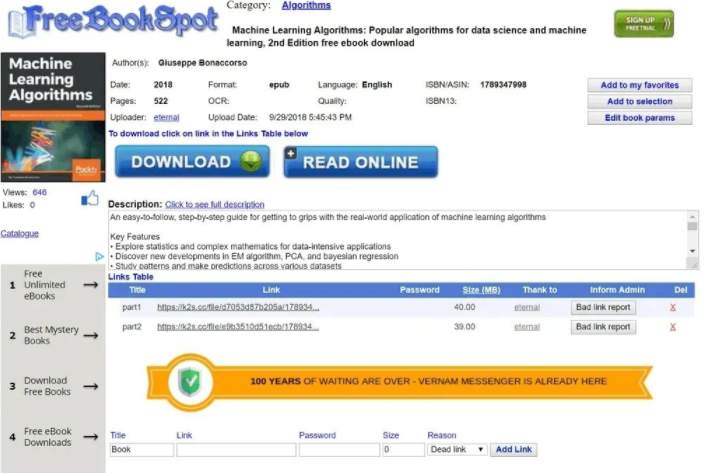Click arrow next to Best Mystery Books
This screenshot has height=473, width=707.
91,335
